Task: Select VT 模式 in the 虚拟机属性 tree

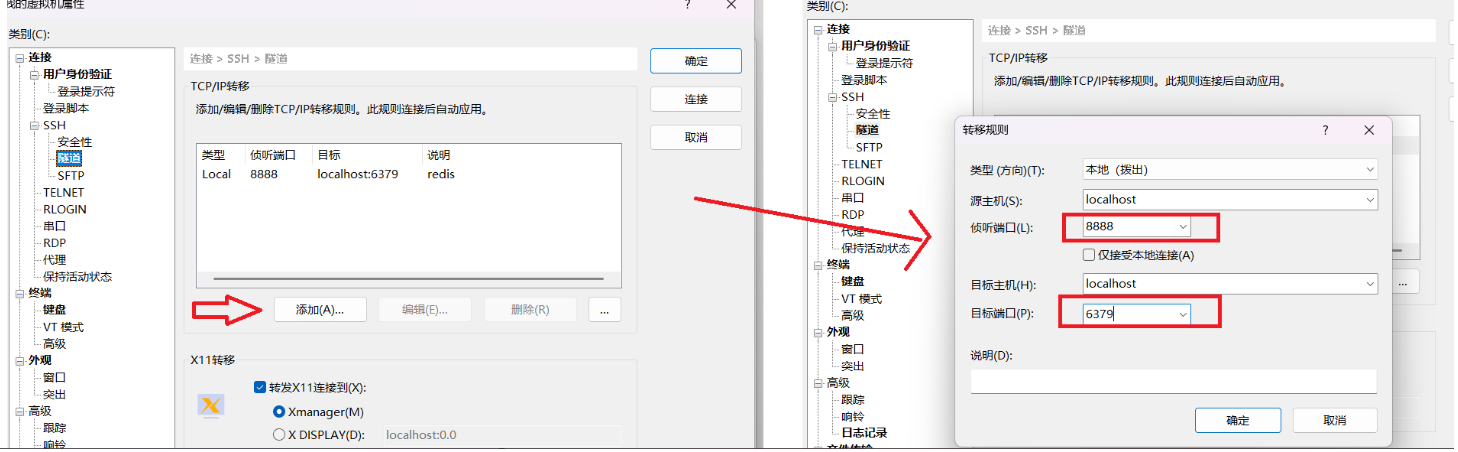Action: tap(63, 327)
